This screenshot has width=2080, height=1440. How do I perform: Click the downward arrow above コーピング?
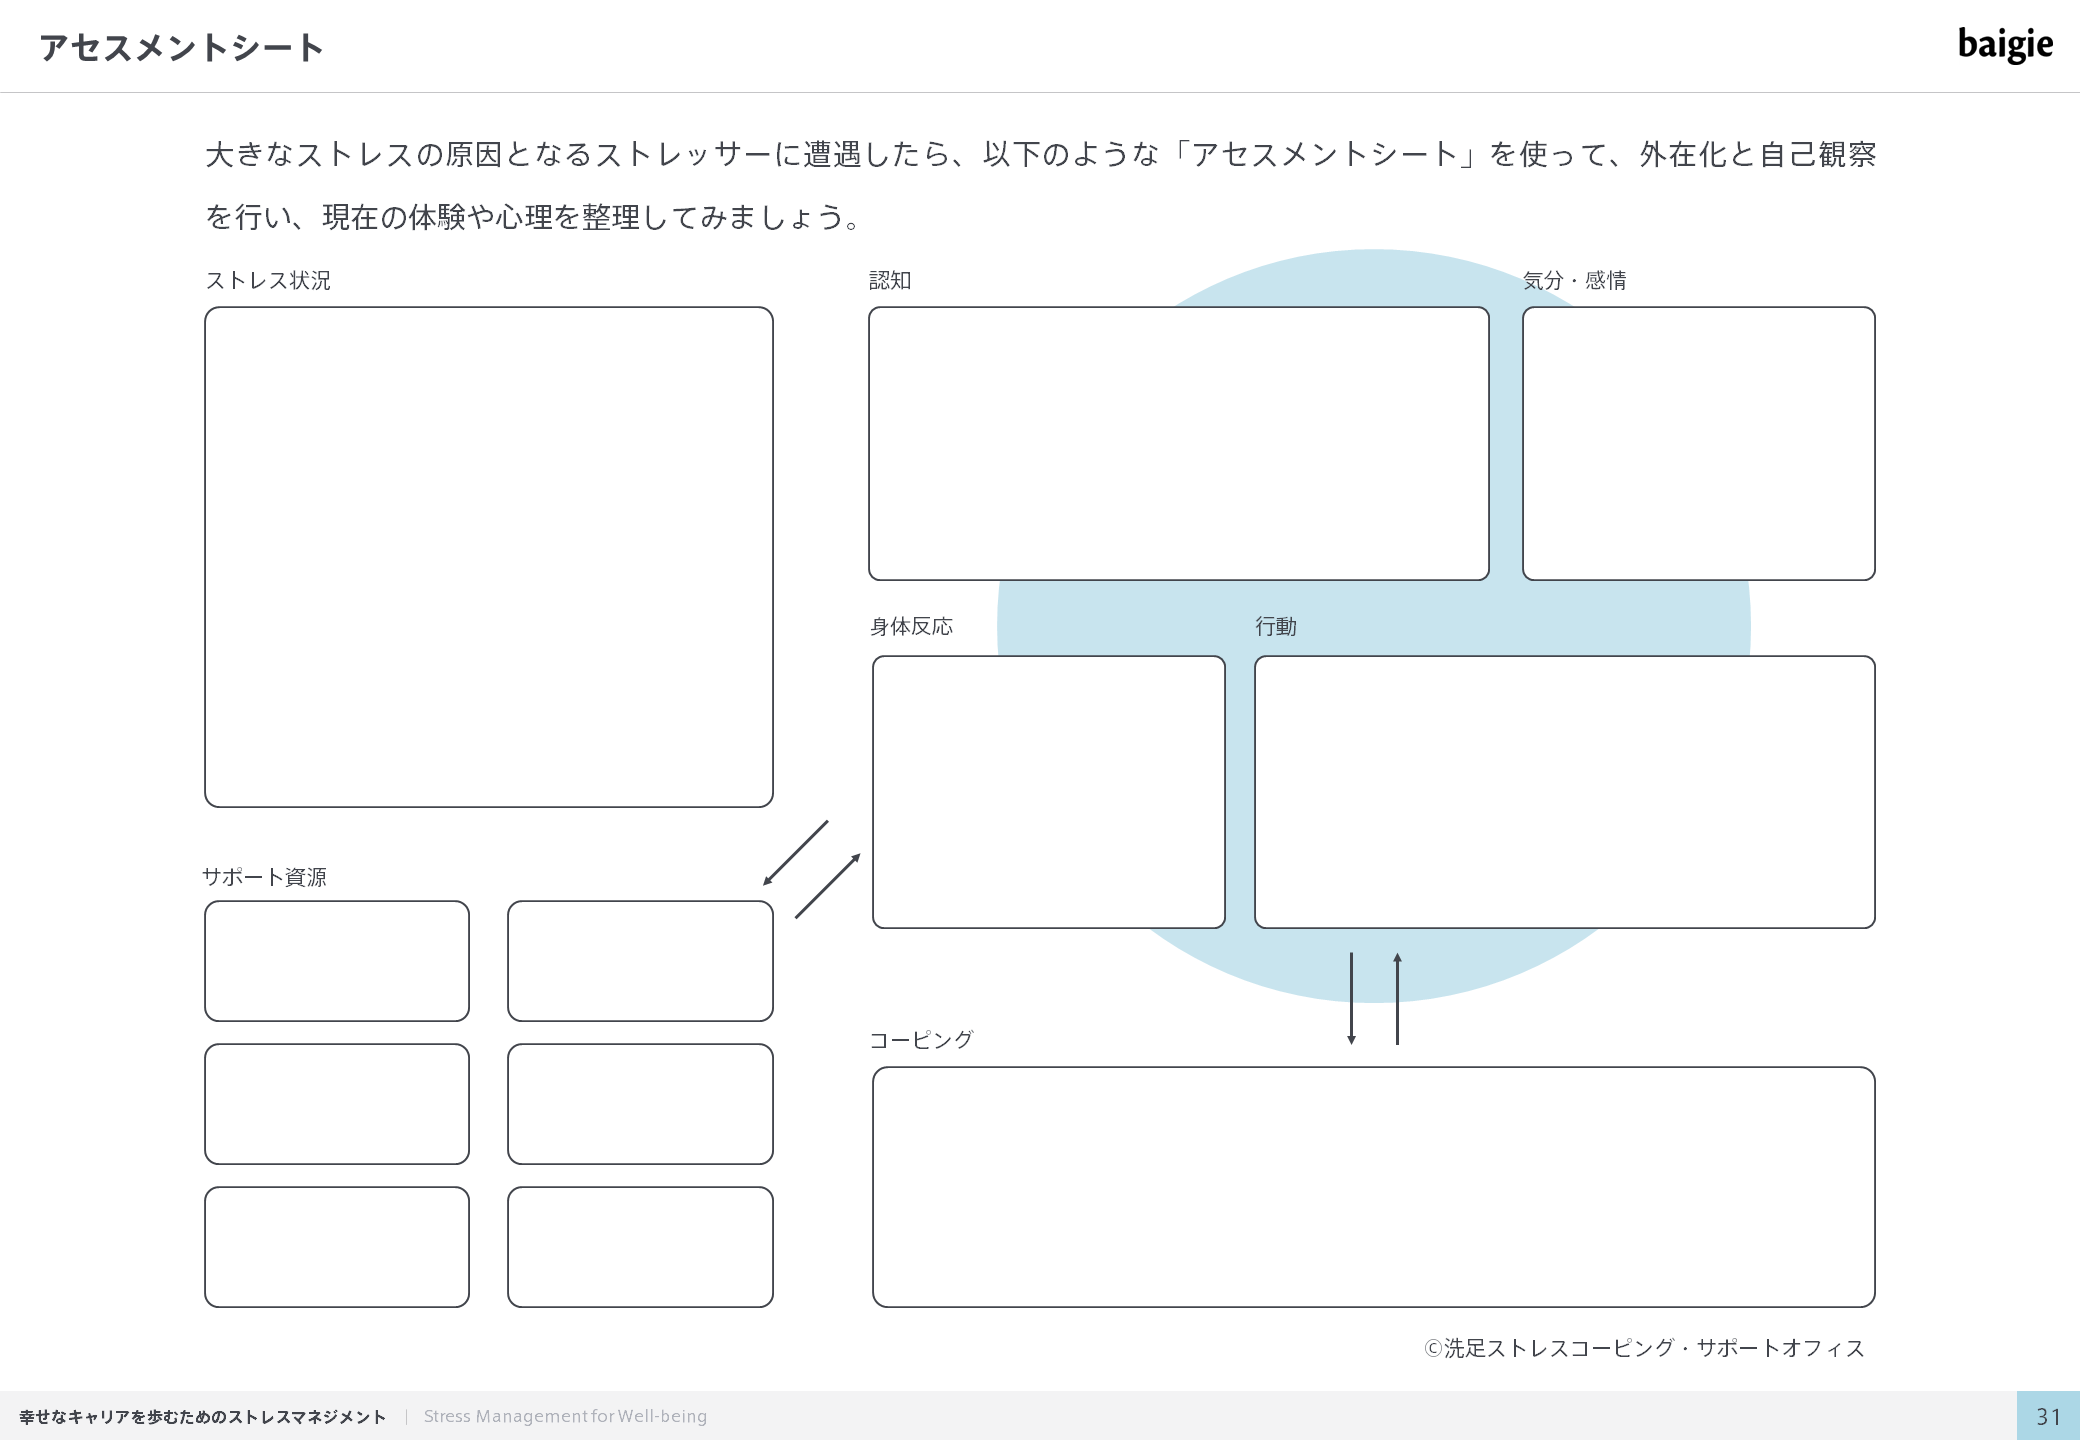tap(1351, 998)
